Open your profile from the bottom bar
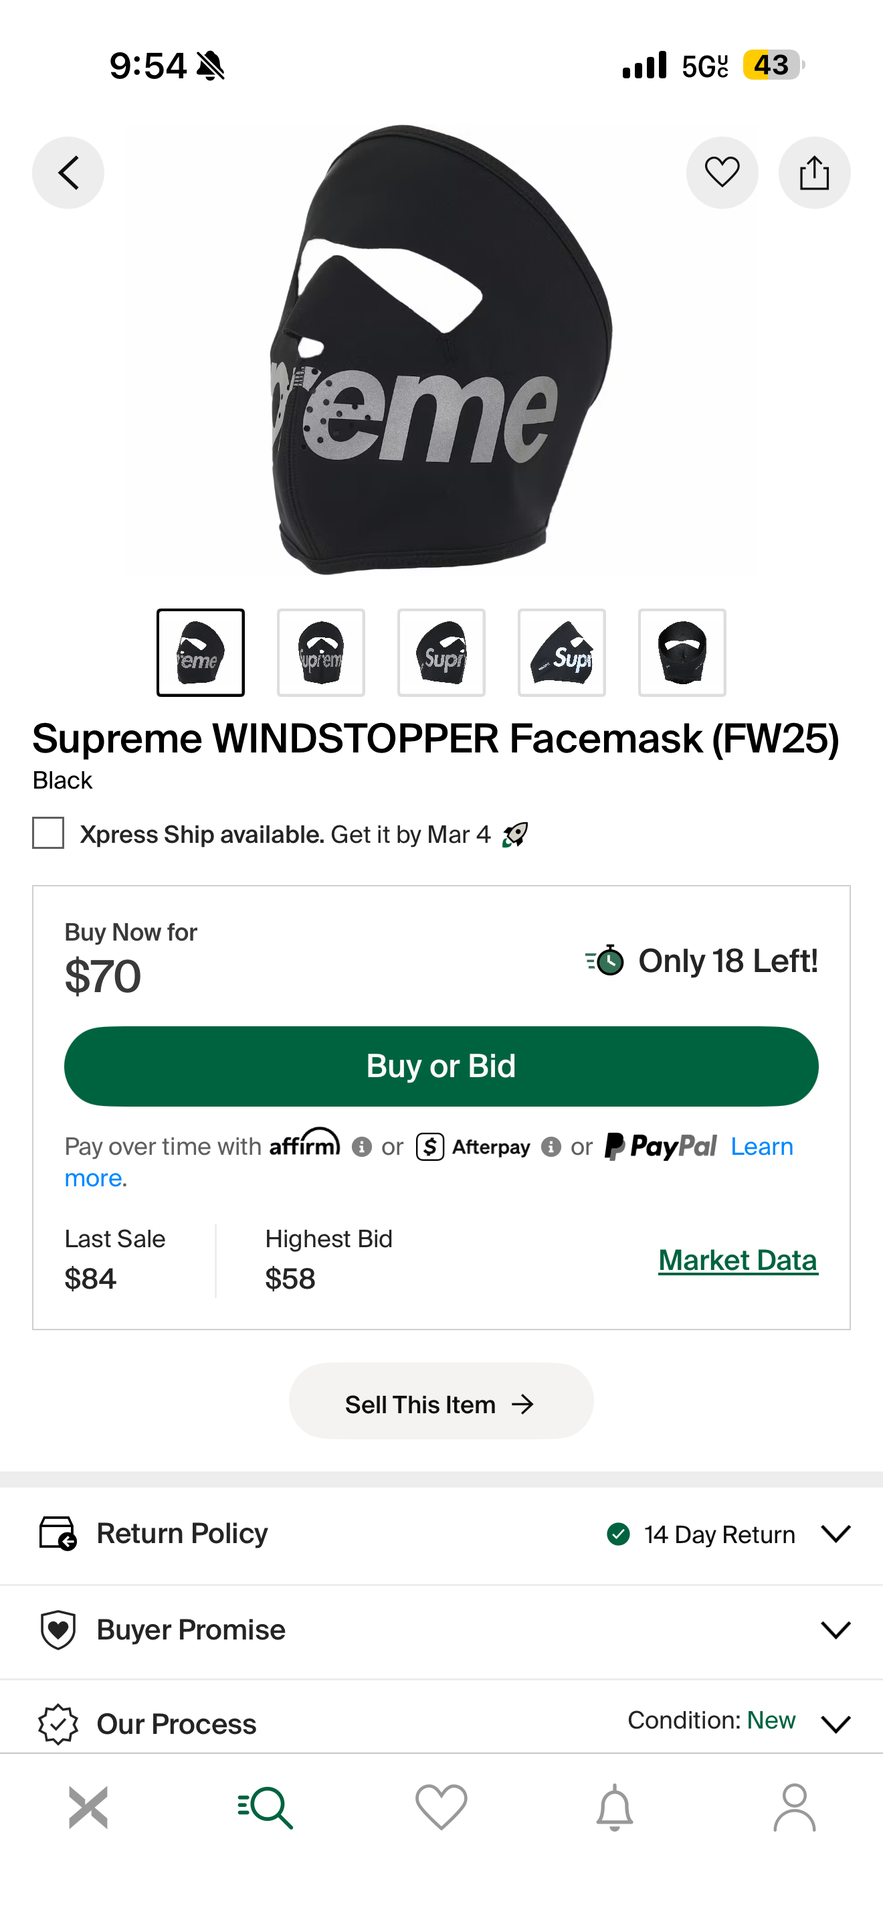 tap(794, 1807)
